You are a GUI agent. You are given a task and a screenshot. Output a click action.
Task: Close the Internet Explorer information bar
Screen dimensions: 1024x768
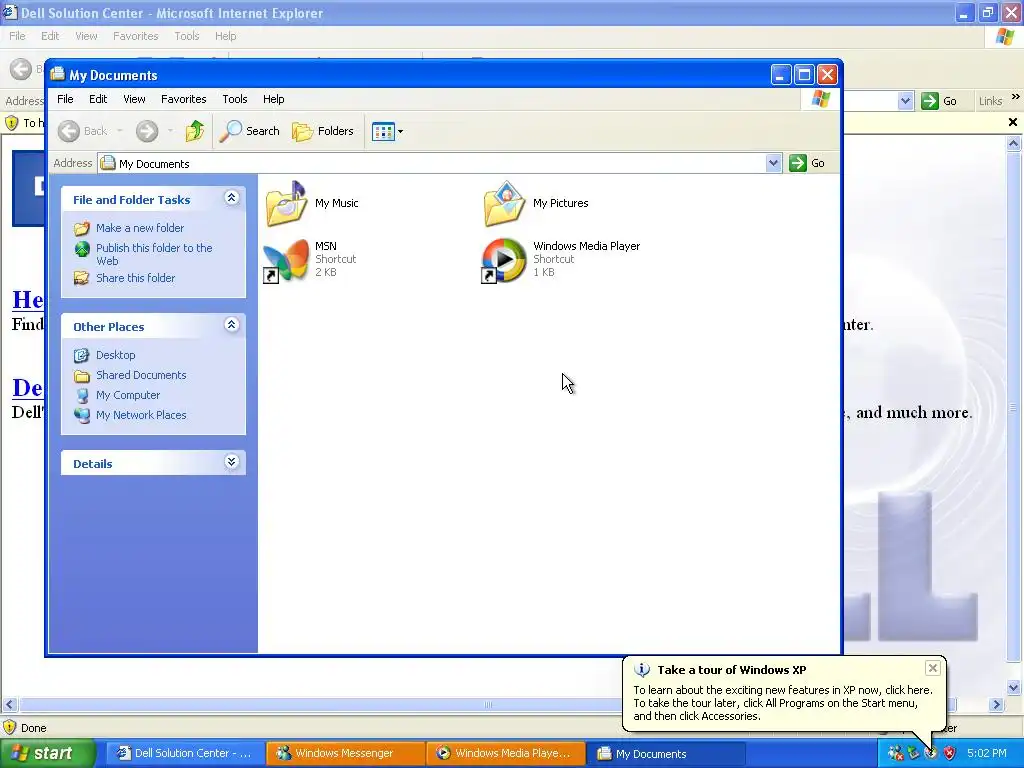coord(1013,122)
